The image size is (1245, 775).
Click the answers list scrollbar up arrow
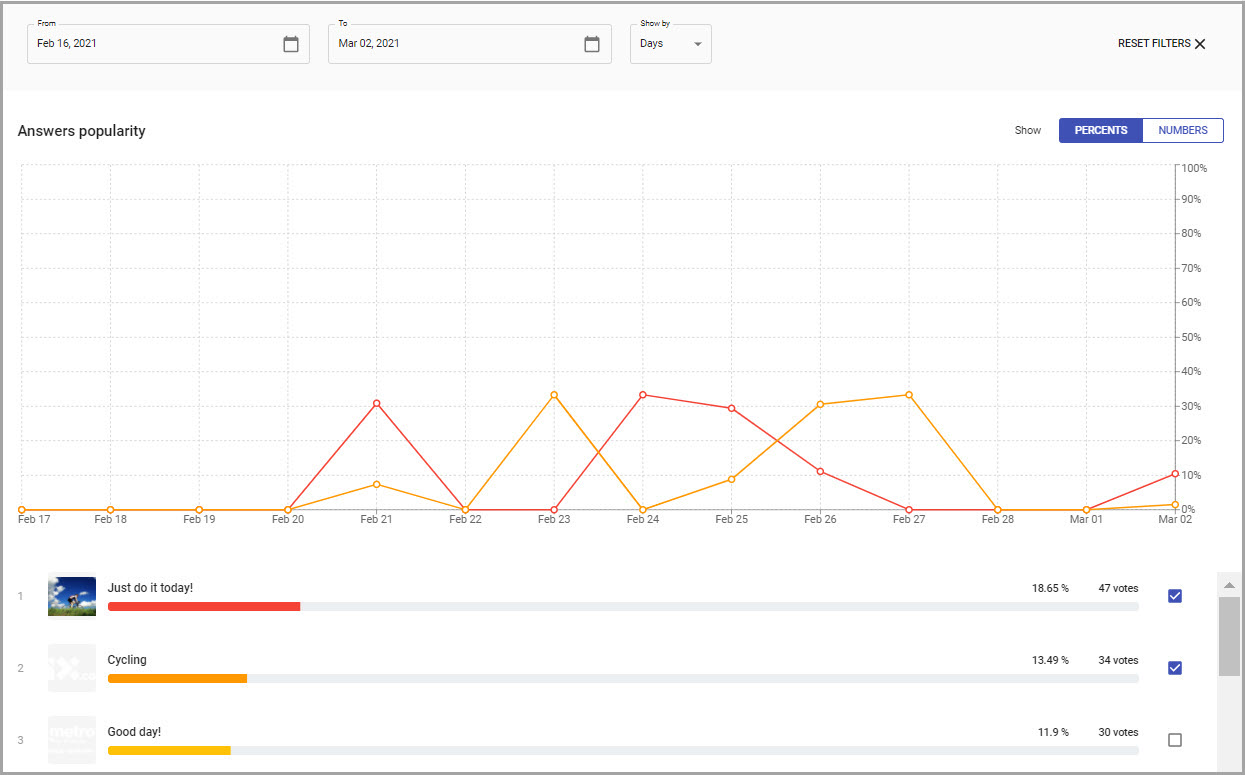coord(1229,585)
